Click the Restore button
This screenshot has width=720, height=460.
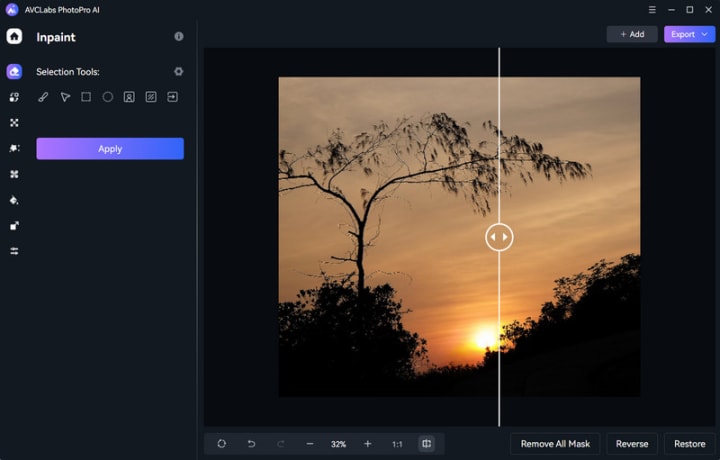689,444
